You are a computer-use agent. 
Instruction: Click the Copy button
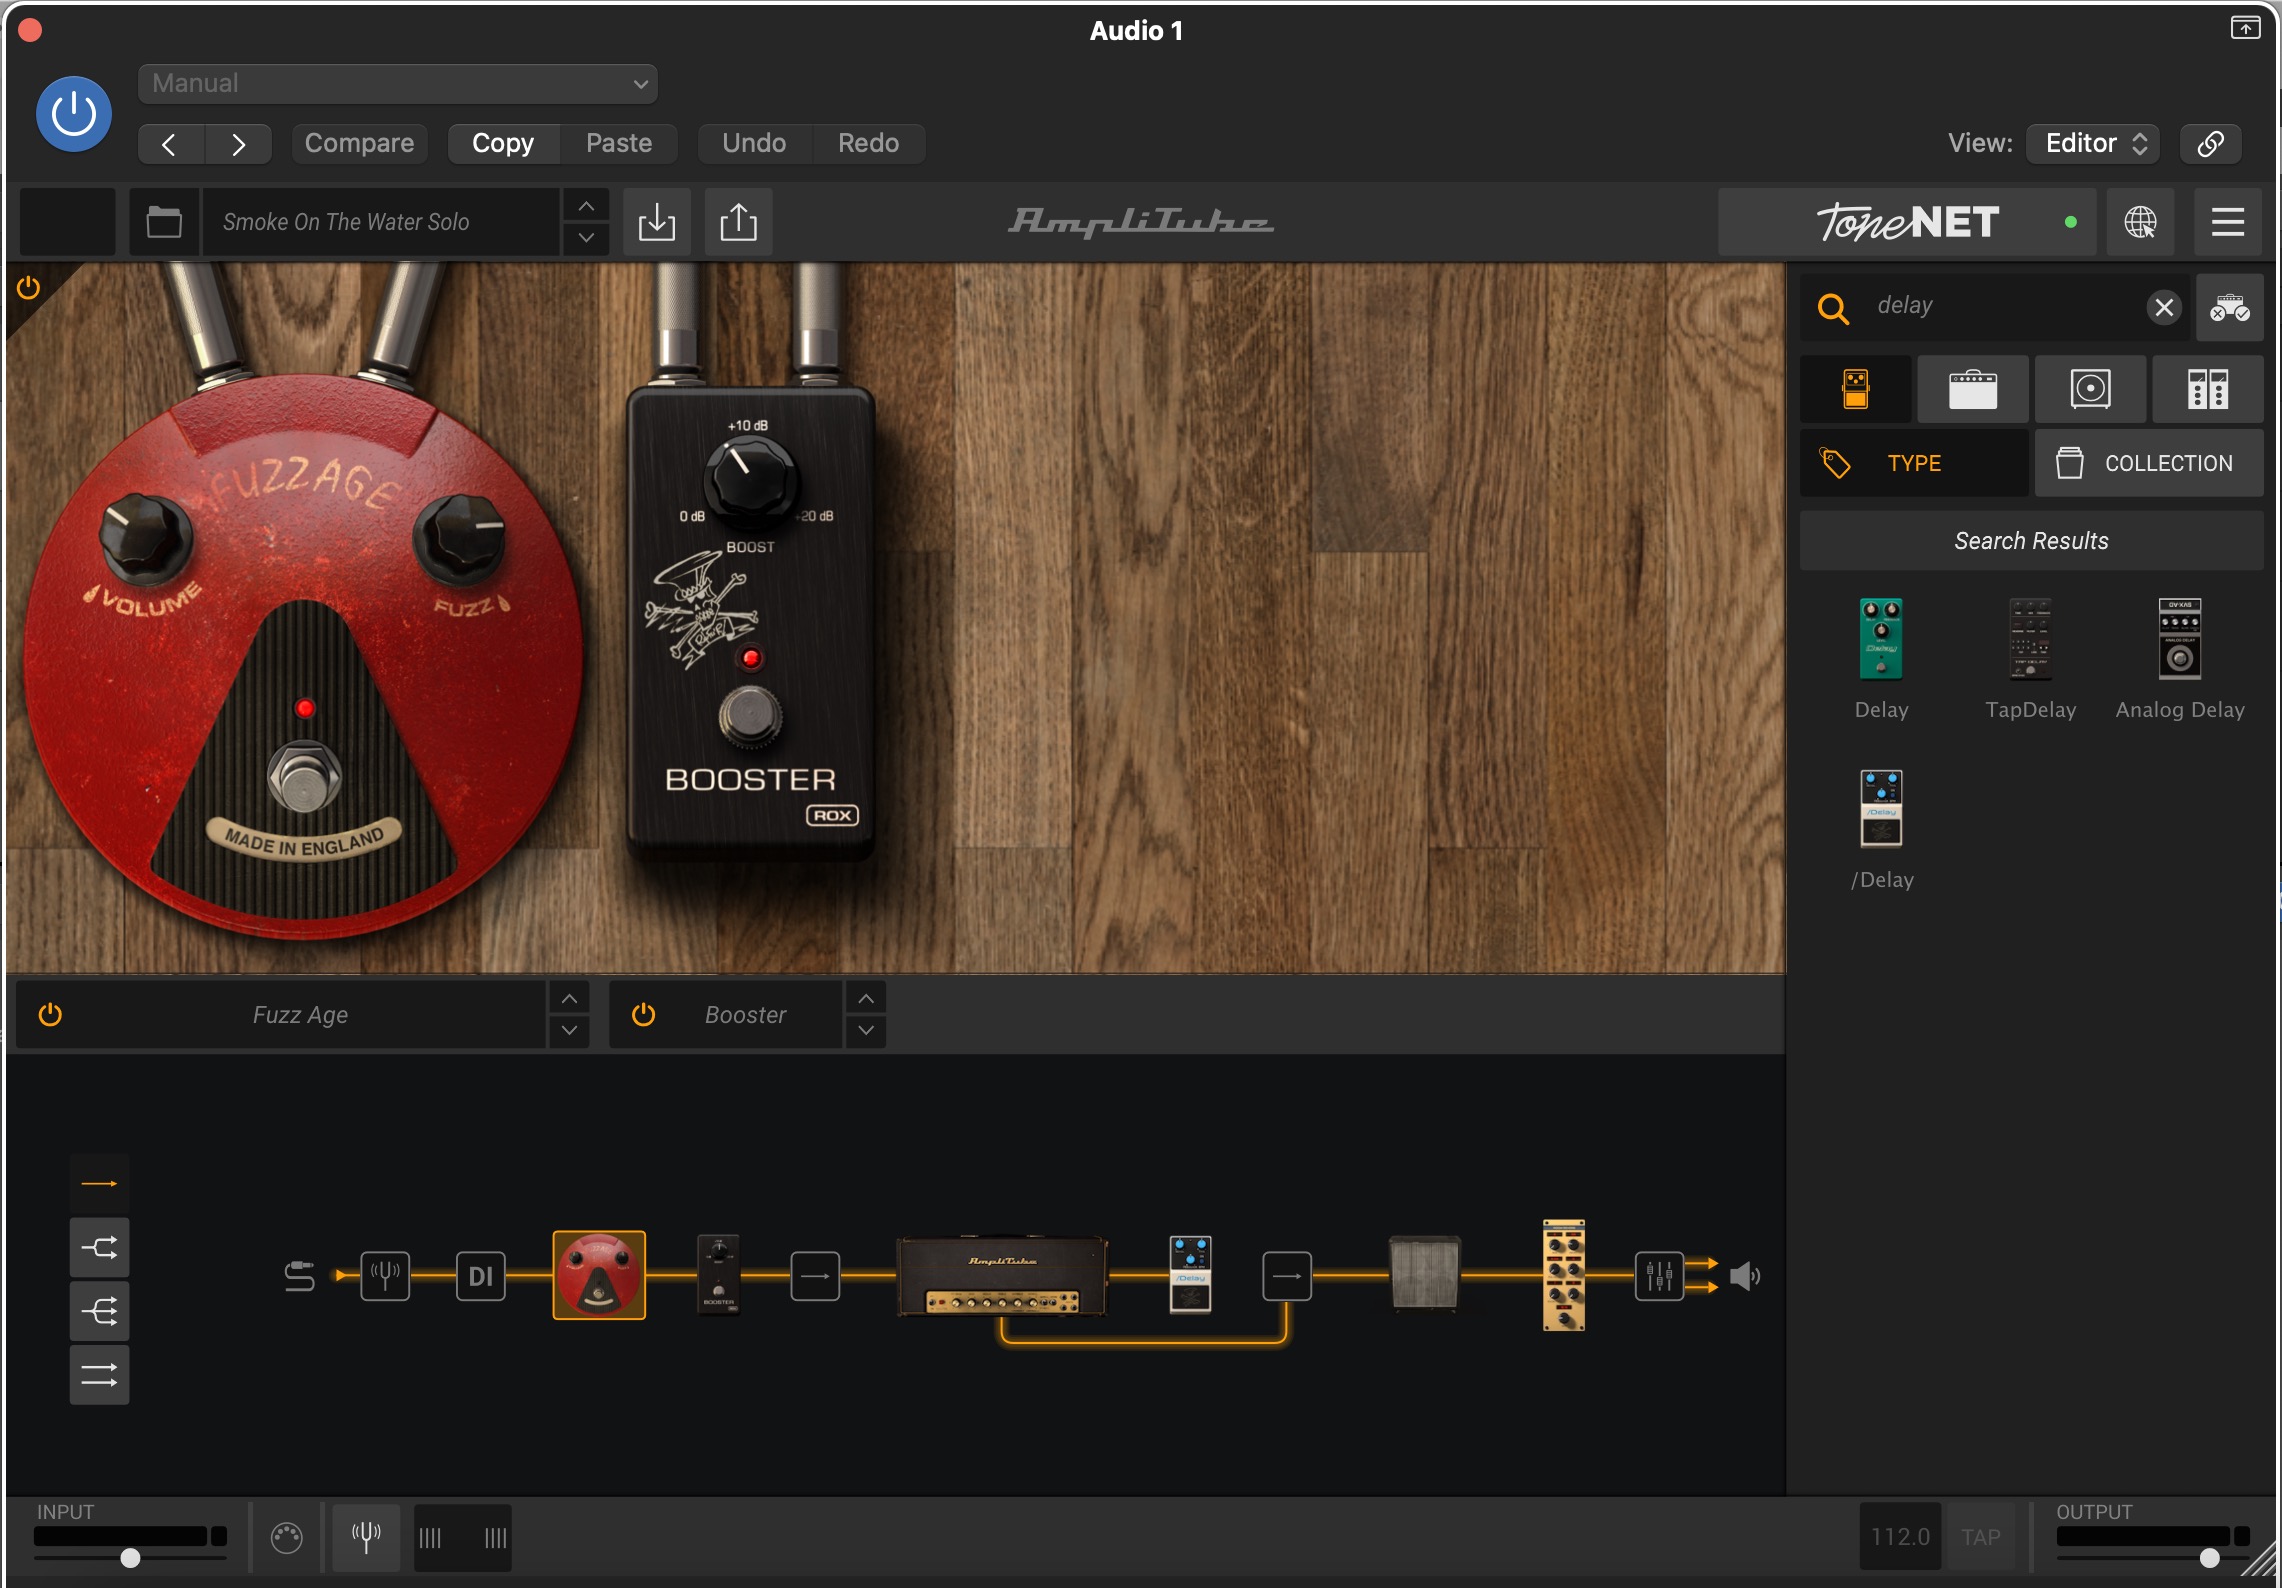[x=503, y=144]
